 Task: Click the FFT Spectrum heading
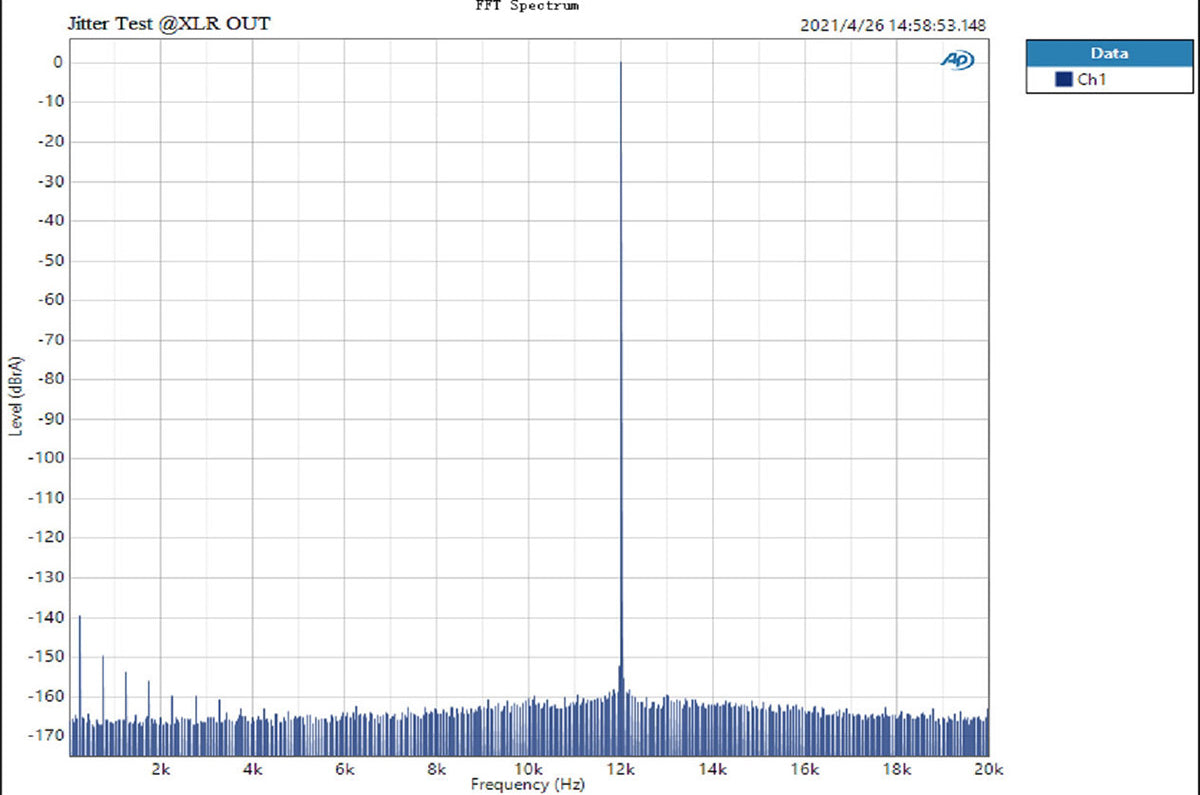[526, 6]
